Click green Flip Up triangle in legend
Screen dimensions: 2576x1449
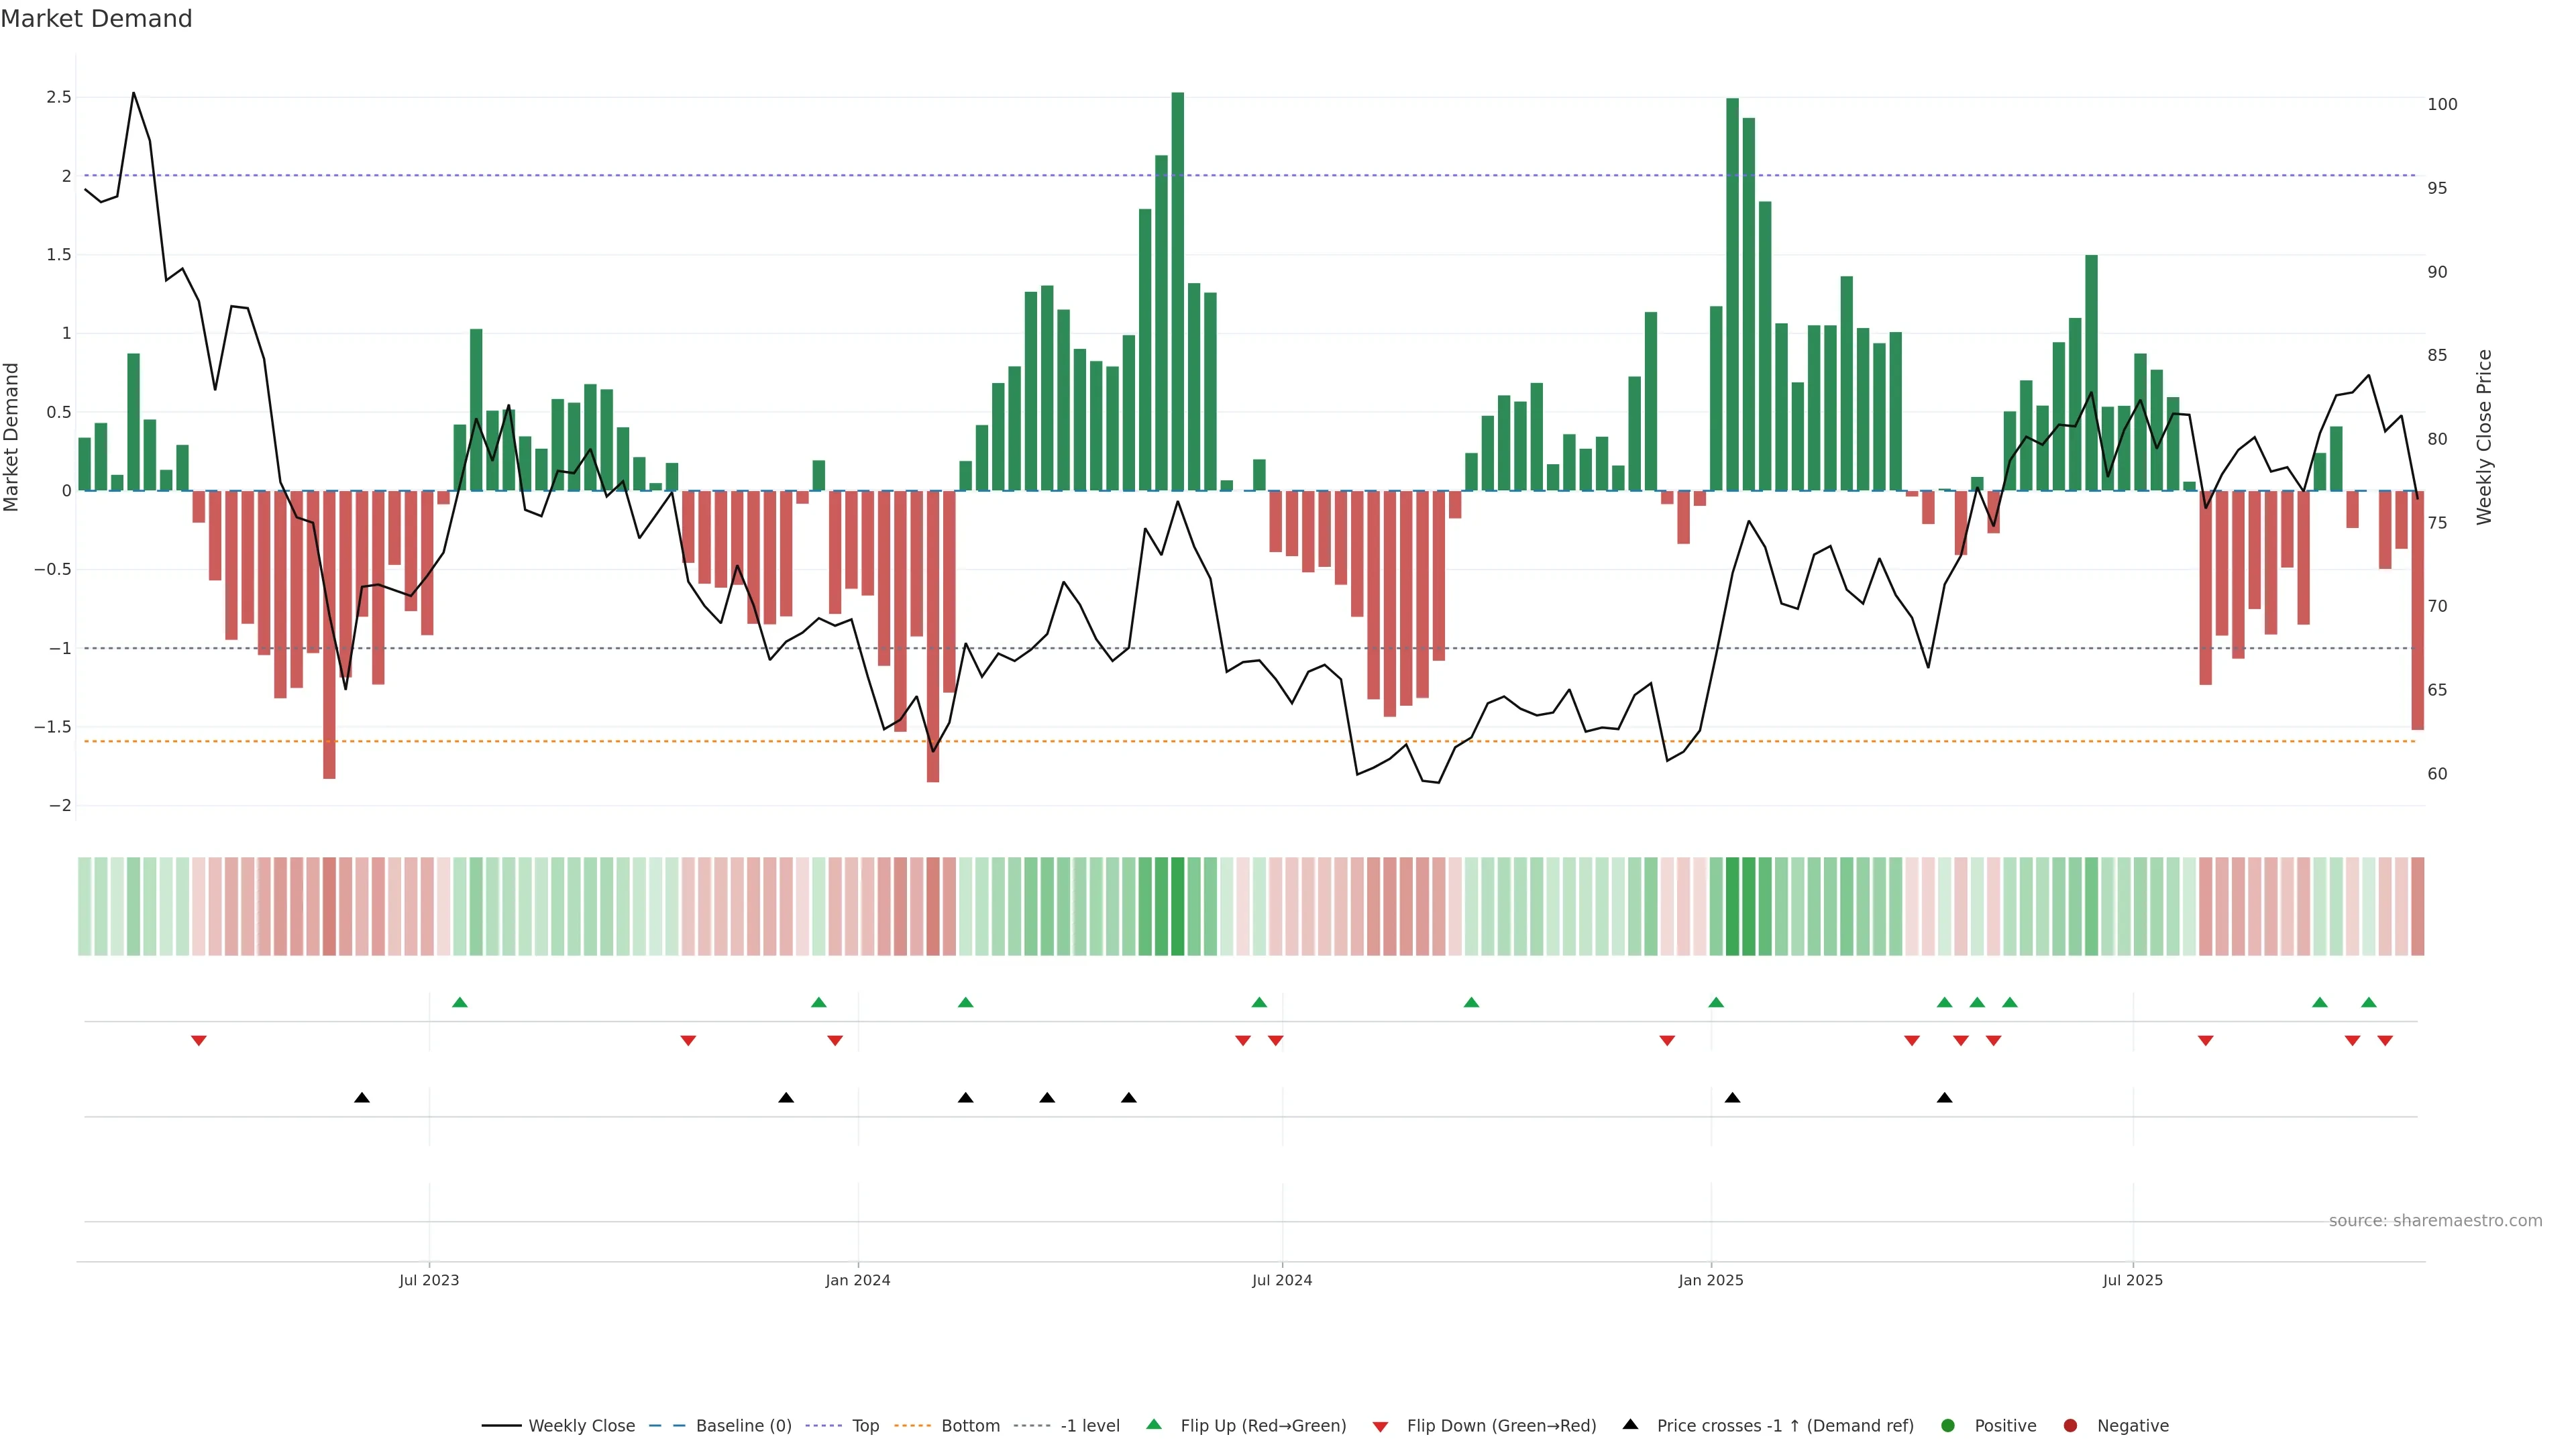point(1154,1424)
